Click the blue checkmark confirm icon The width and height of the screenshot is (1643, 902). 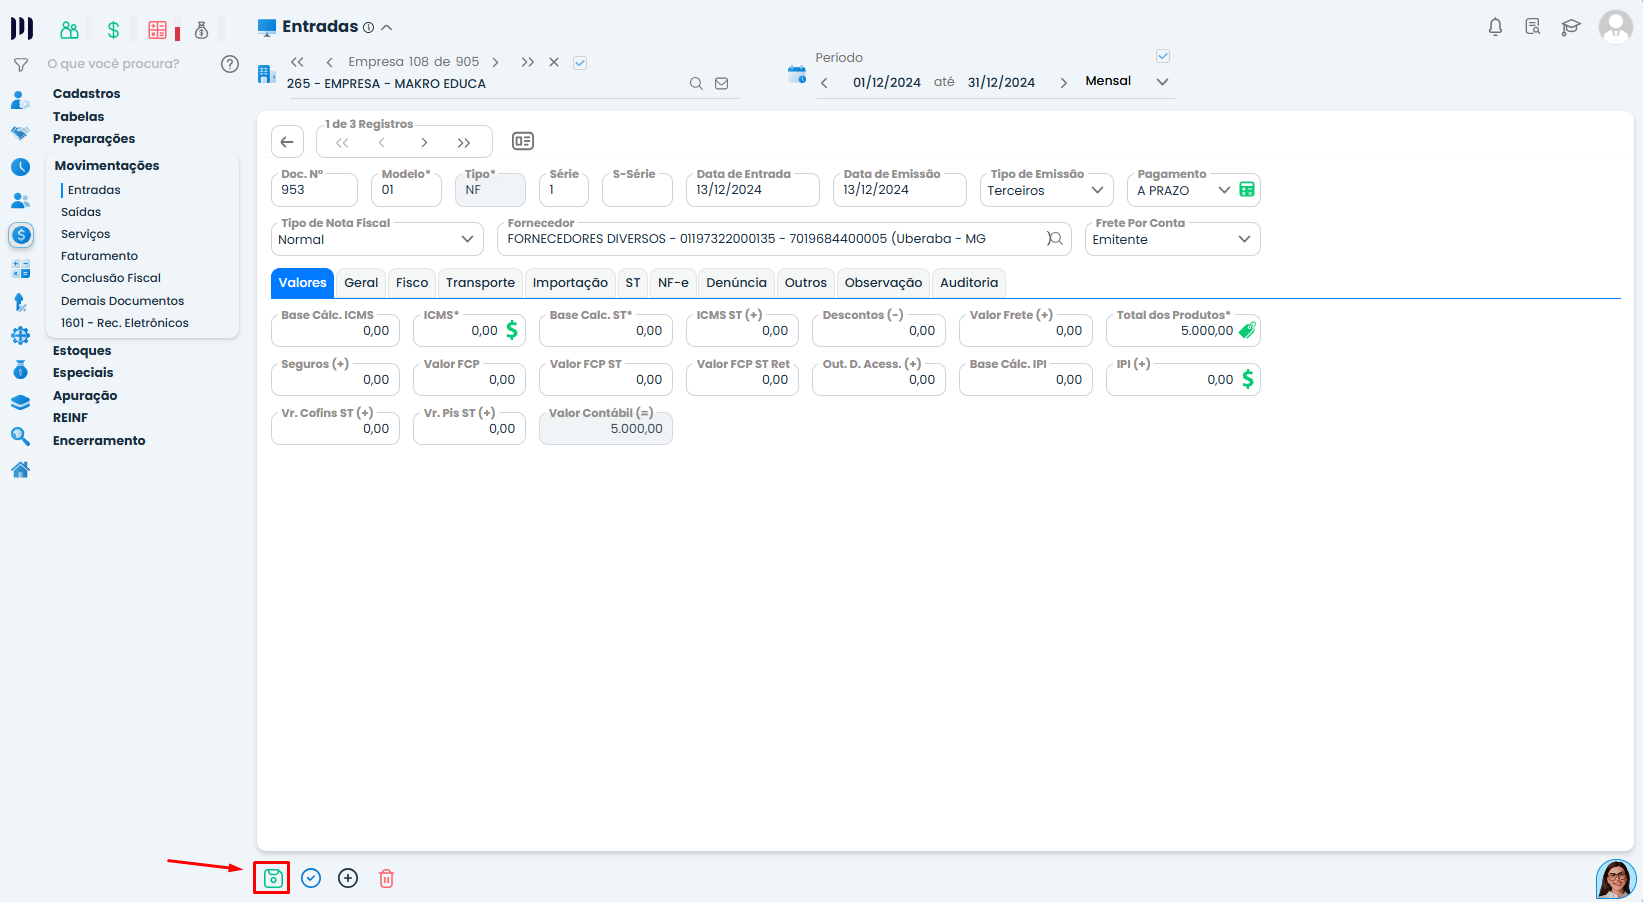click(x=311, y=878)
